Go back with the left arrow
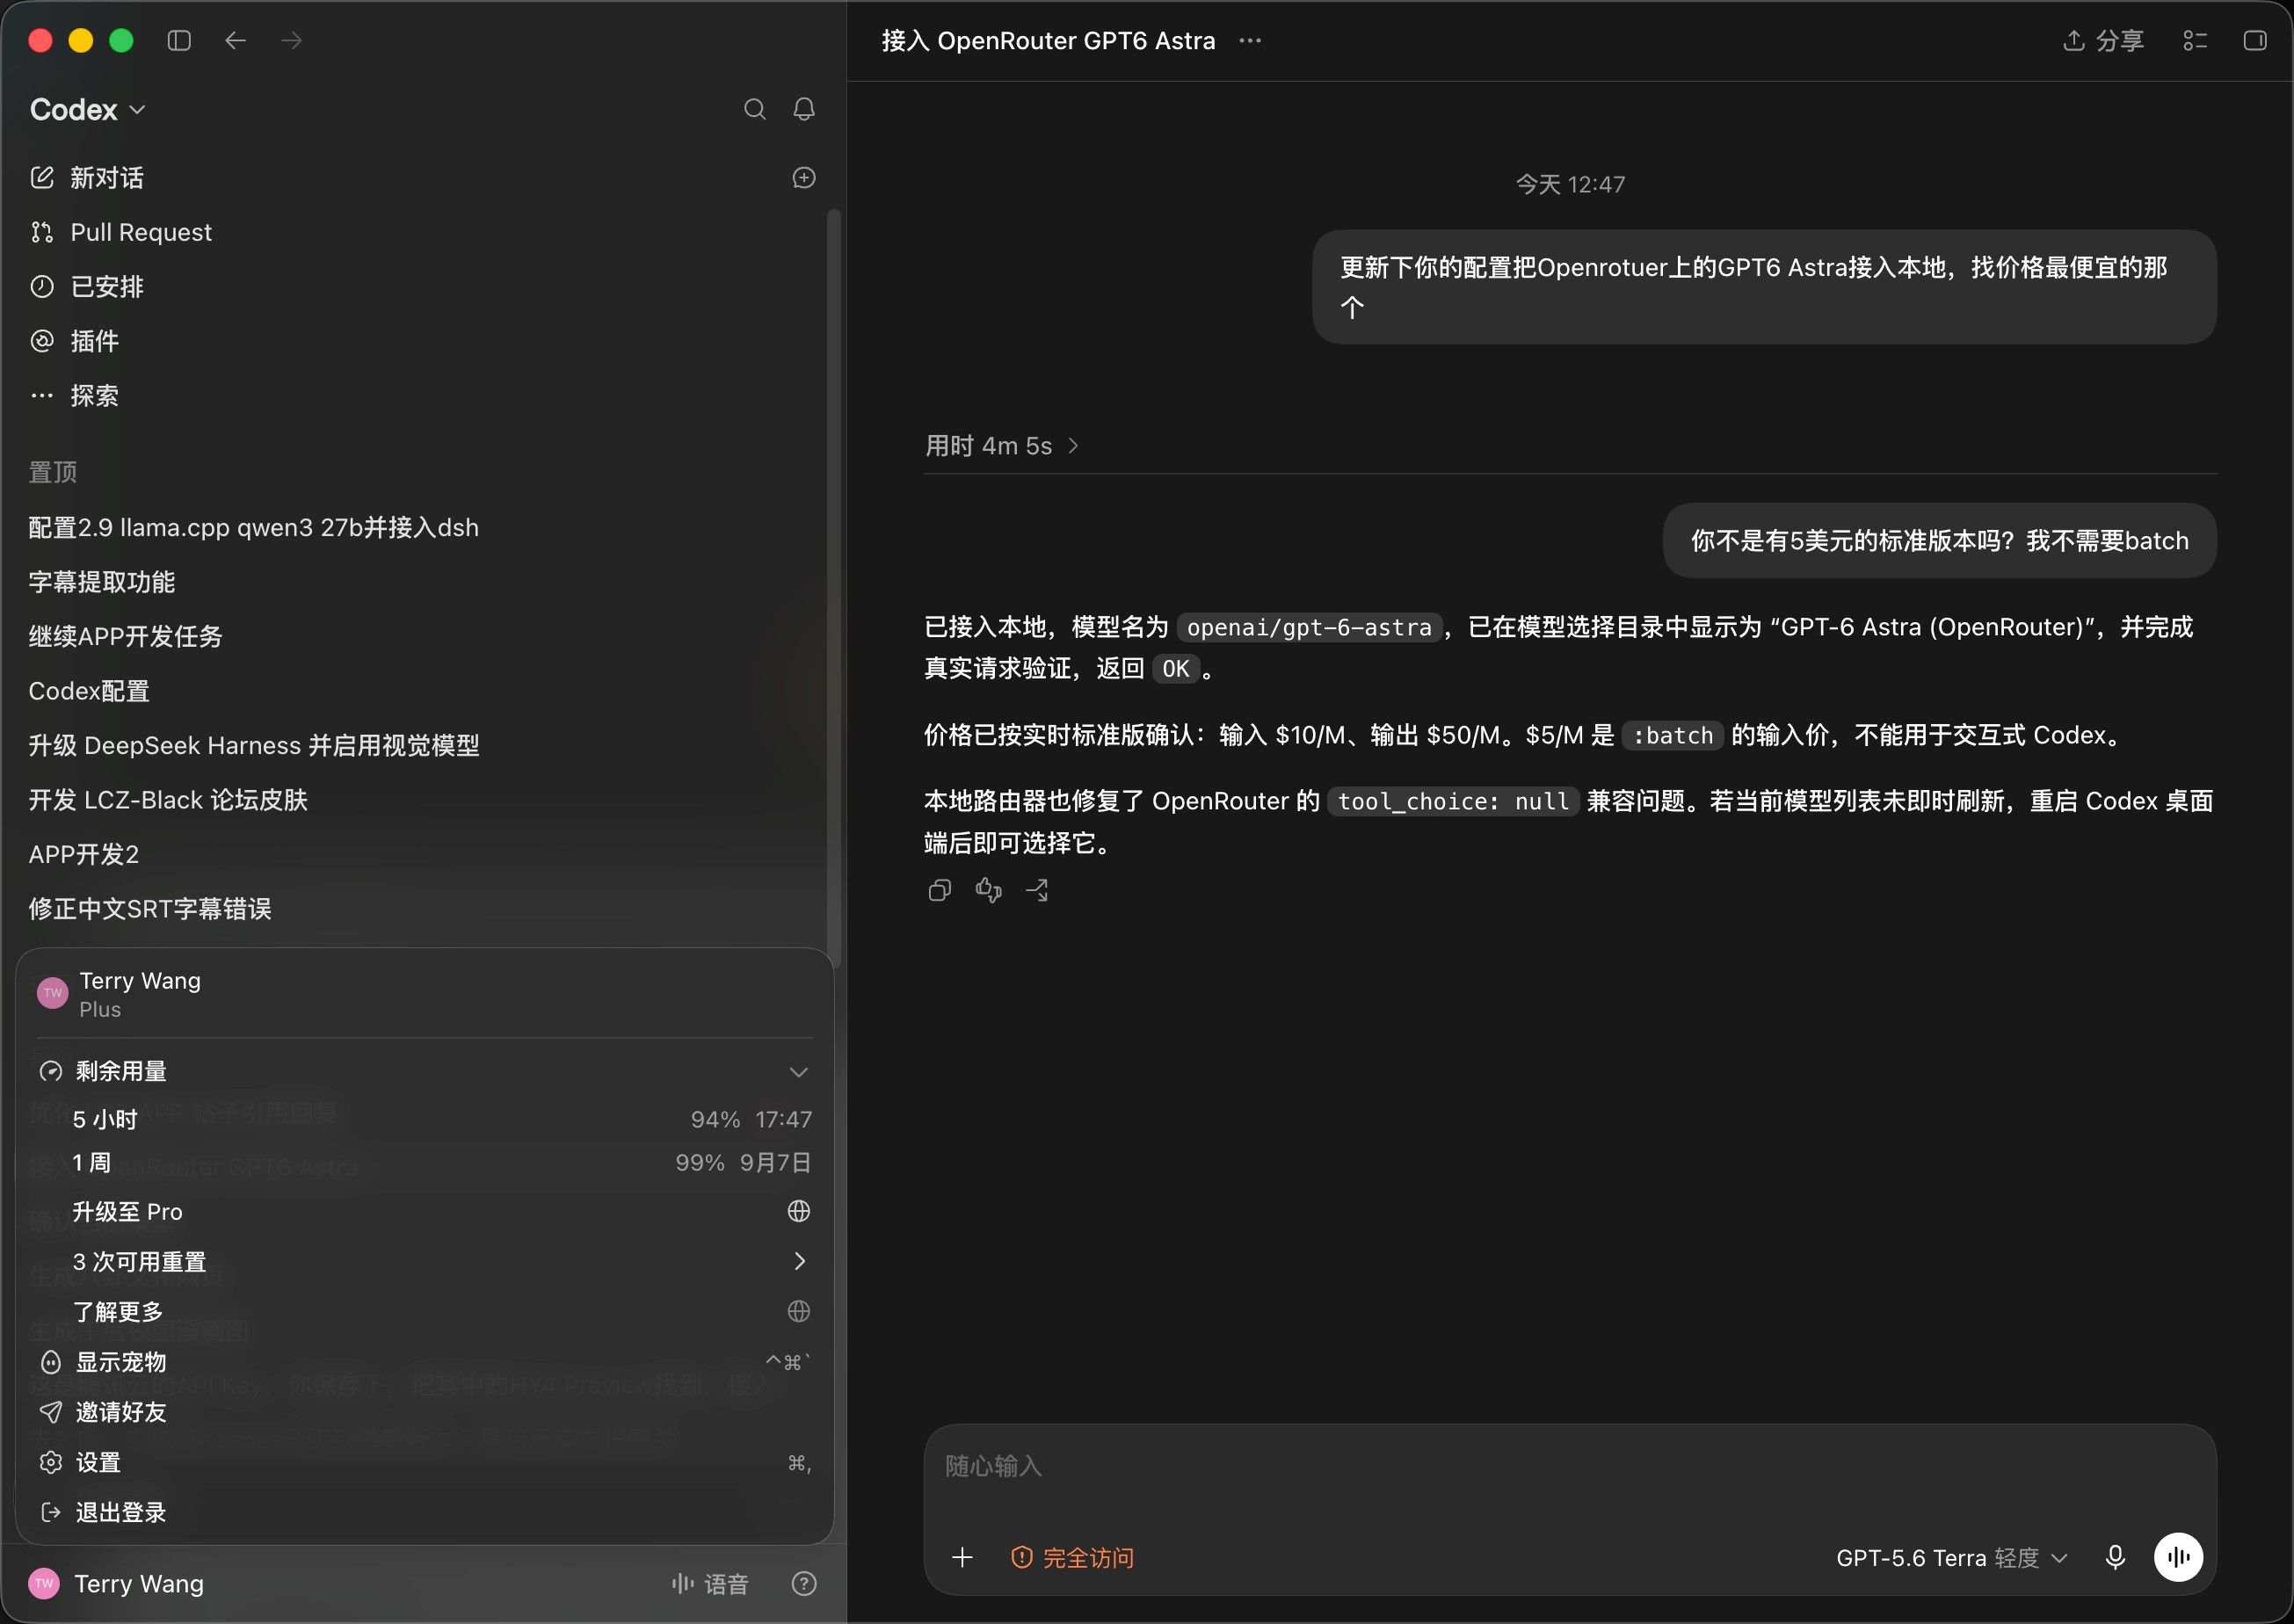Screen dimensions: 2294x1624 tap(235, 40)
